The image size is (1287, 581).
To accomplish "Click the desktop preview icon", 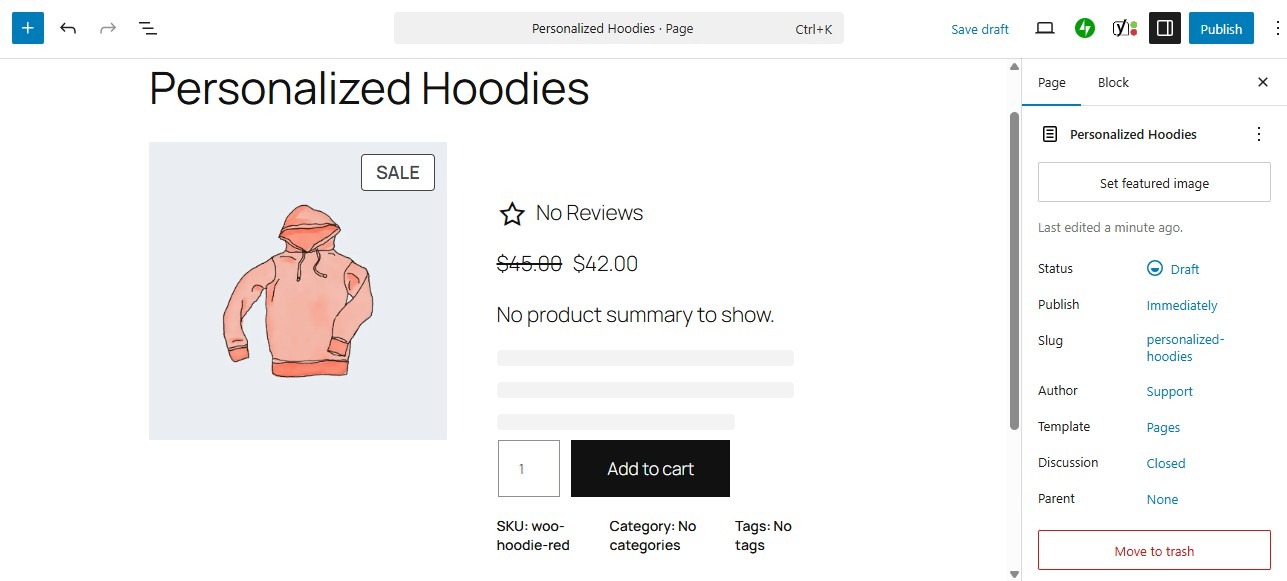I will 1044,28.
